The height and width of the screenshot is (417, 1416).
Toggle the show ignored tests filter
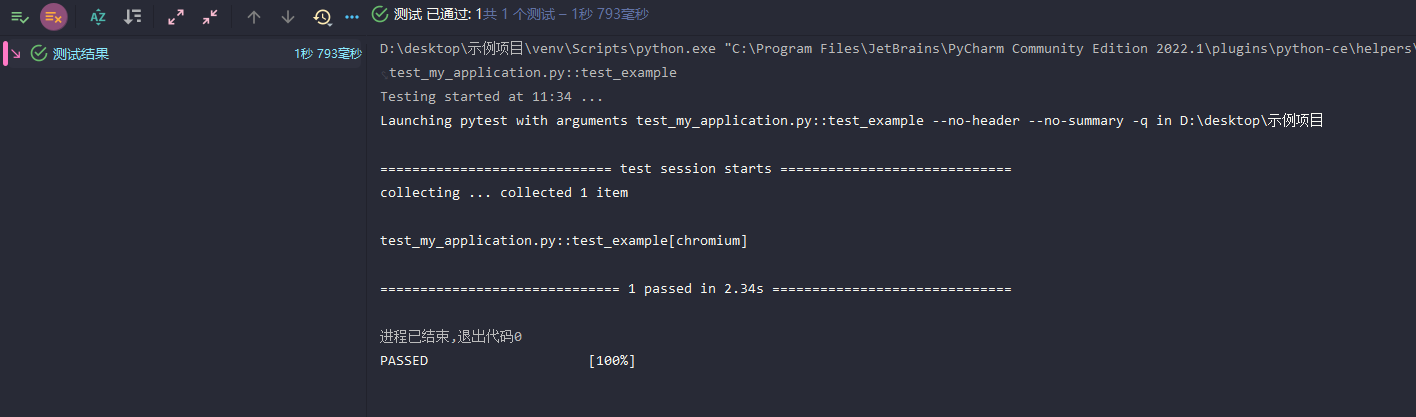(54, 16)
